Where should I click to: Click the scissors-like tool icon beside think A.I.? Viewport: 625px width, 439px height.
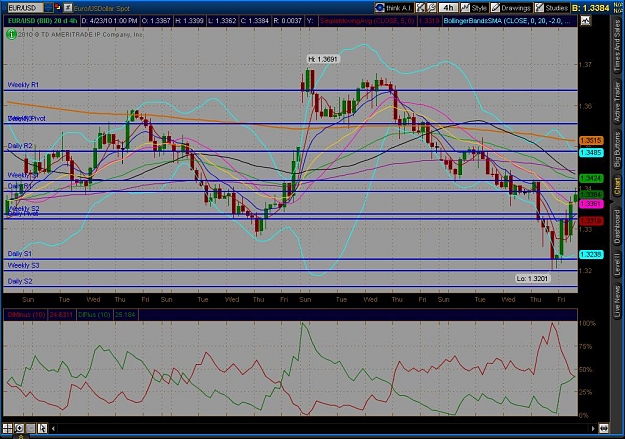420,8
